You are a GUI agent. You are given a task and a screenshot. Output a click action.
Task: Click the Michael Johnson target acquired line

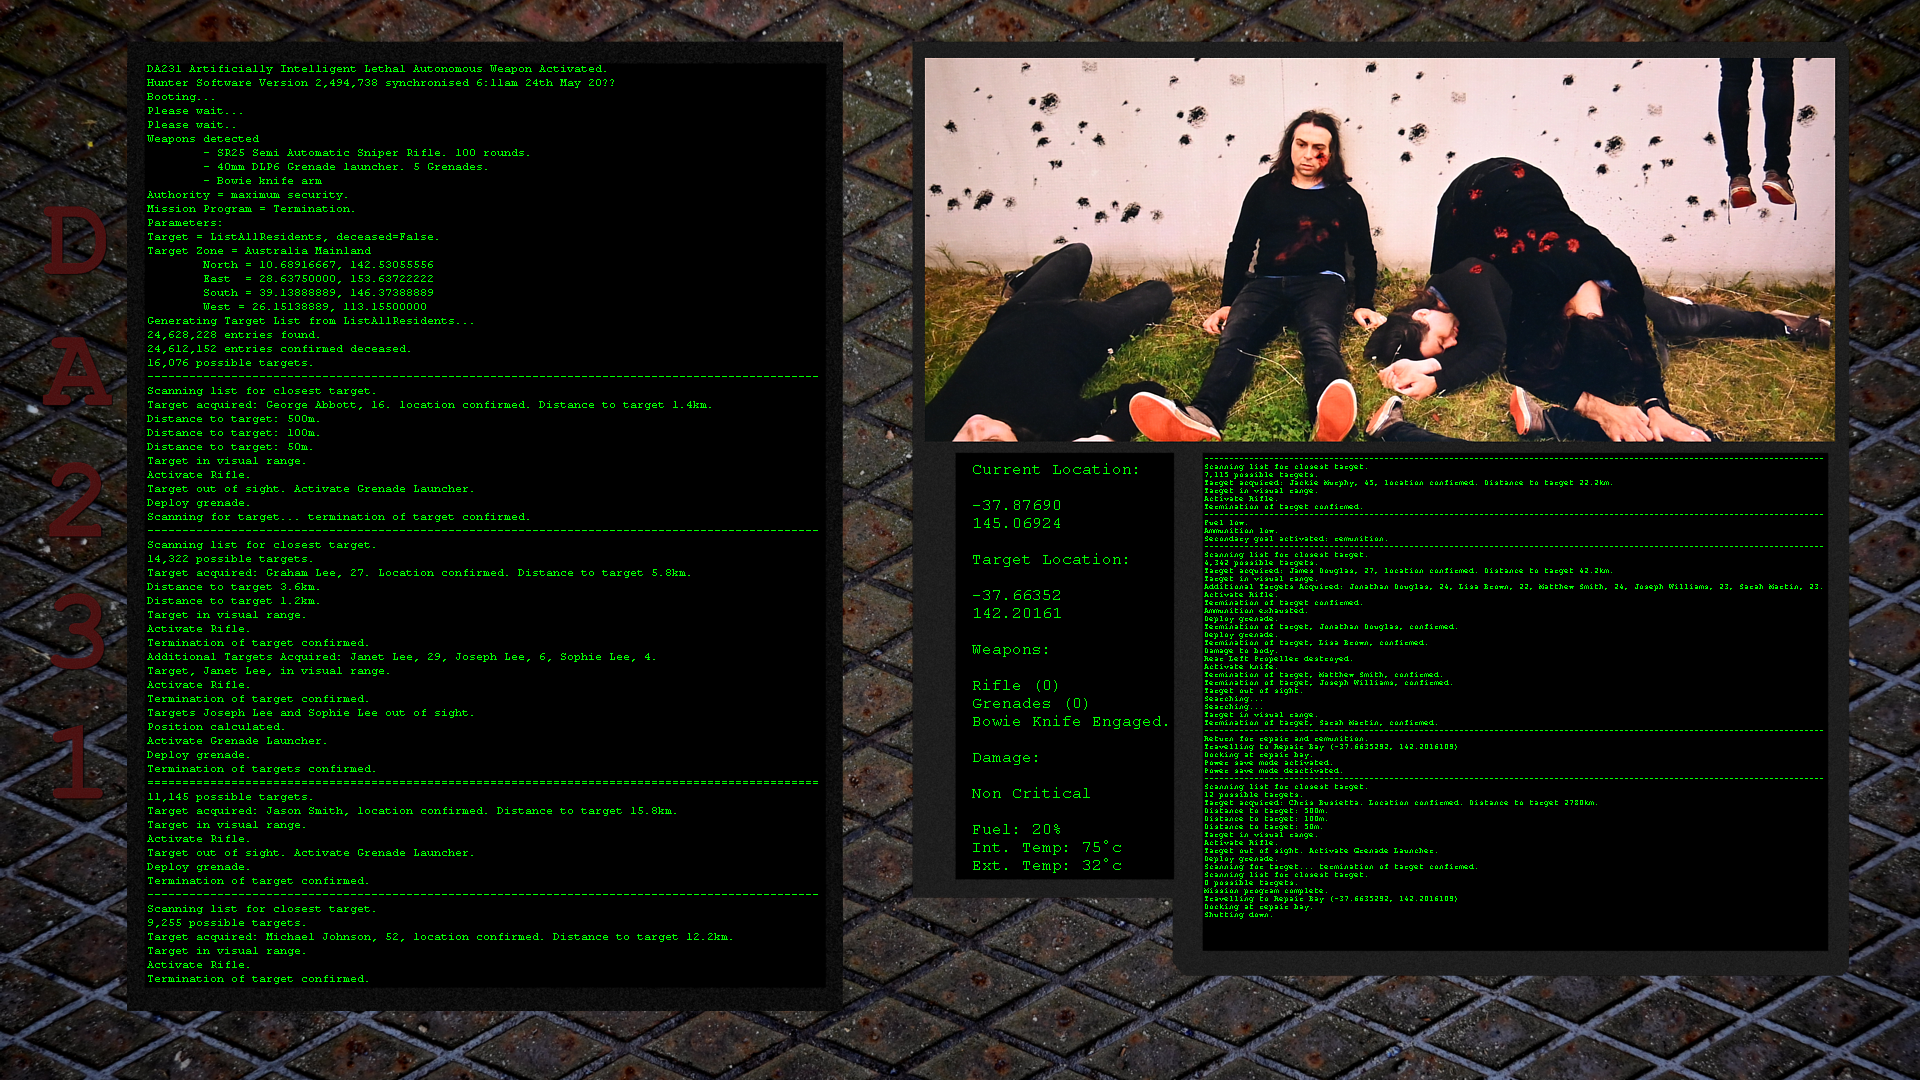tap(439, 937)
